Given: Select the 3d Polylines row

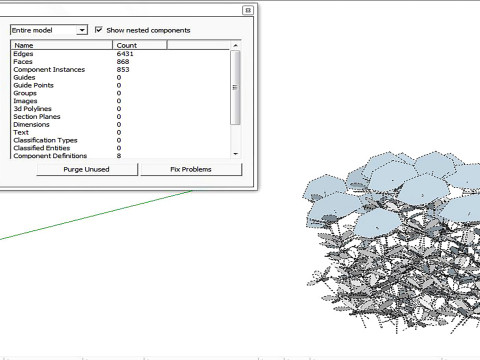Looking at the screenshot, I should [121, 109].
